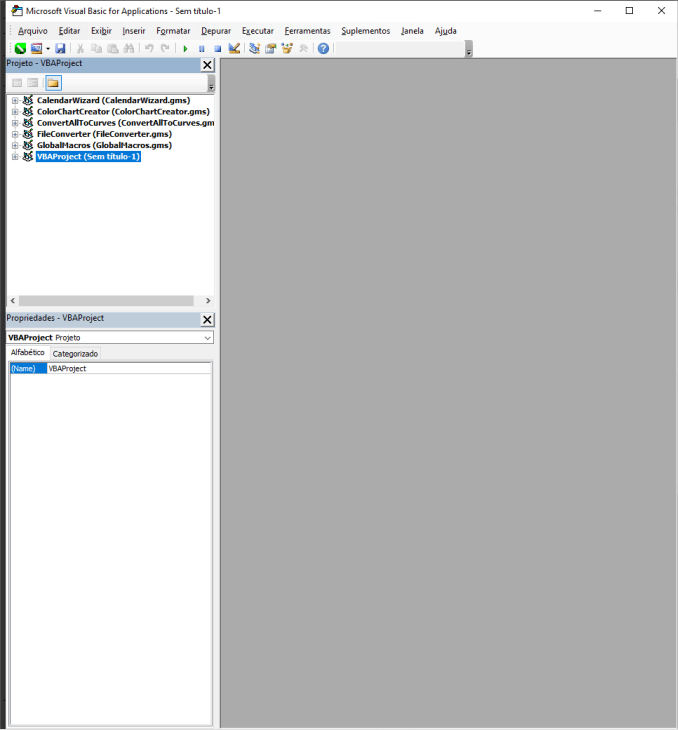This screenshot has width=678, height=730.
Task: Close the Projeto - VBAProject panel
Action: tap(207, 65)
